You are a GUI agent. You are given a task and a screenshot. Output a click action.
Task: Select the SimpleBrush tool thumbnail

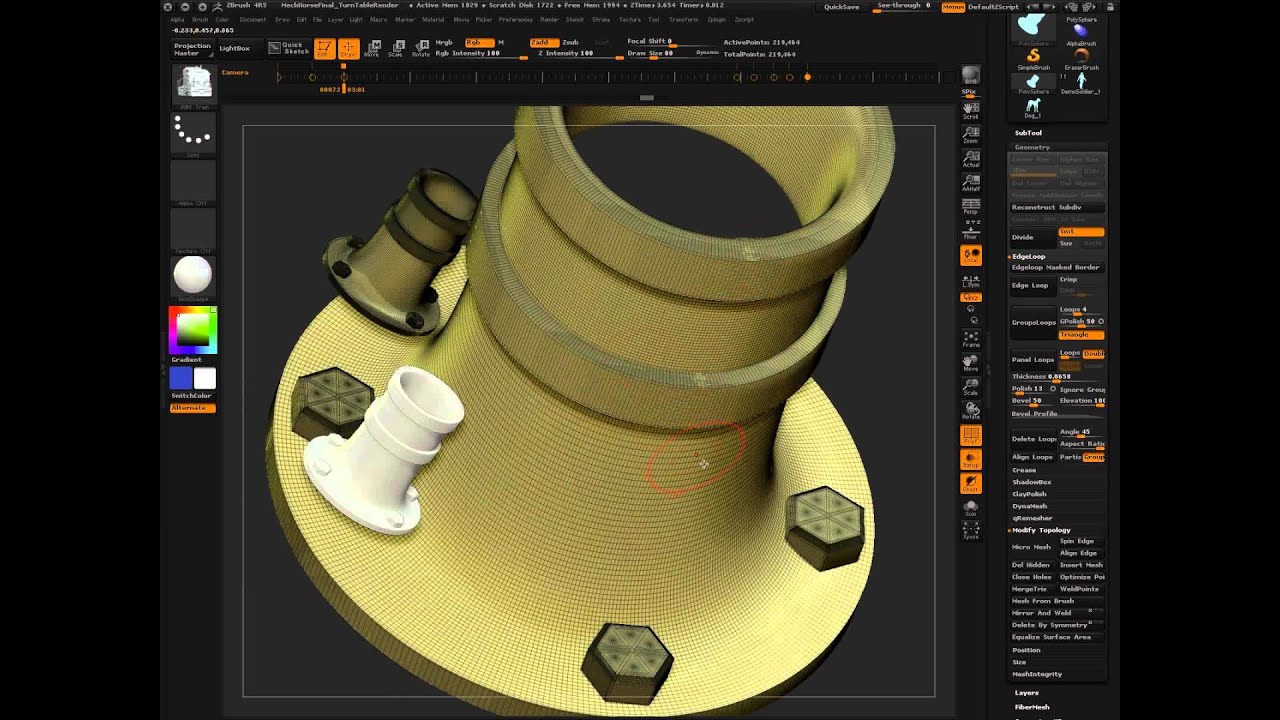point(1033,57)
